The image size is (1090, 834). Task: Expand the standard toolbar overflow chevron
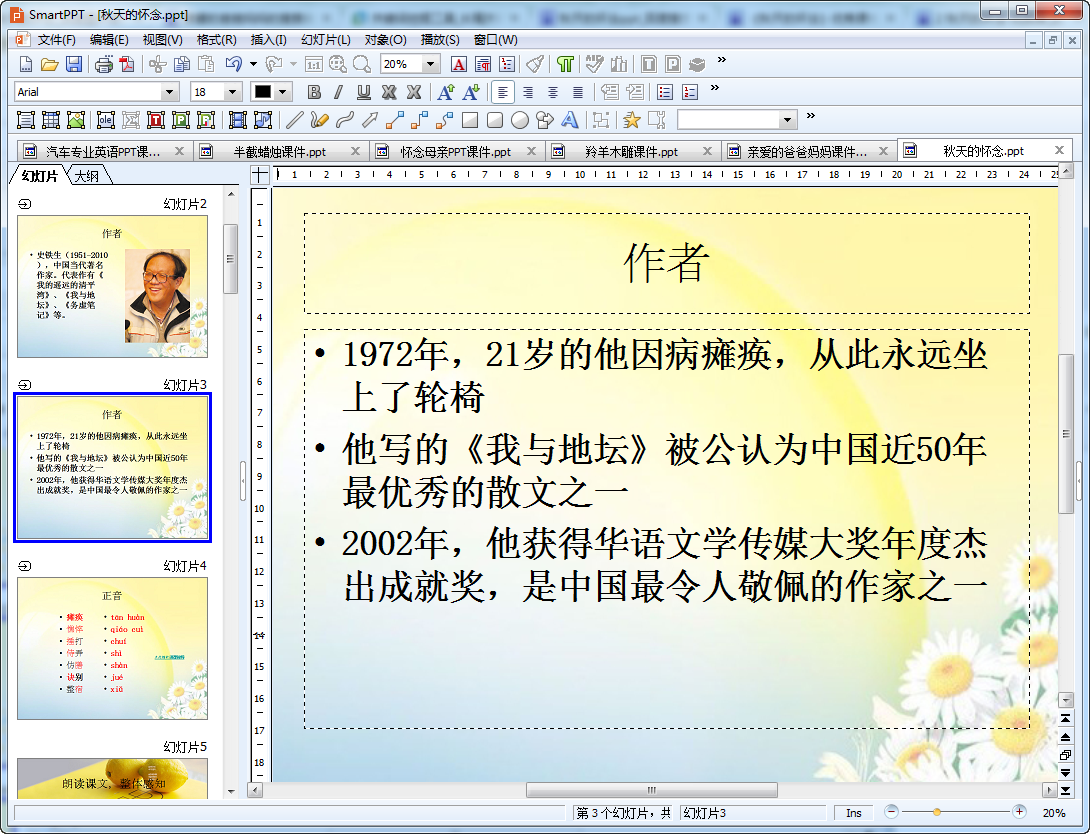(x=722, y=60)
